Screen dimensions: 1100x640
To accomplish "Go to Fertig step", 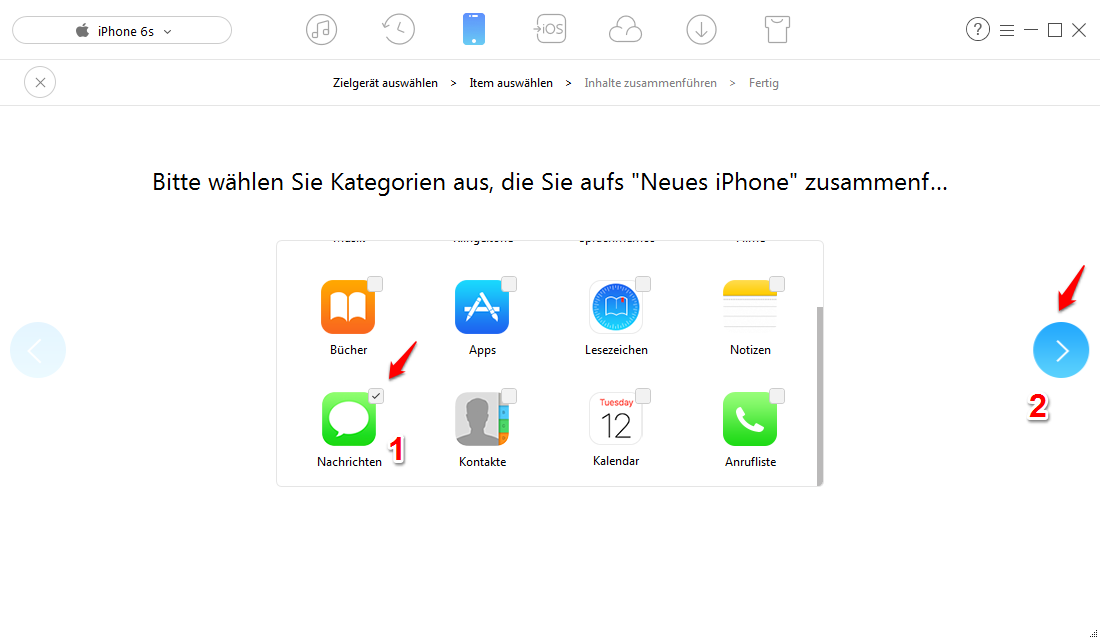I will tap(763, 83).
